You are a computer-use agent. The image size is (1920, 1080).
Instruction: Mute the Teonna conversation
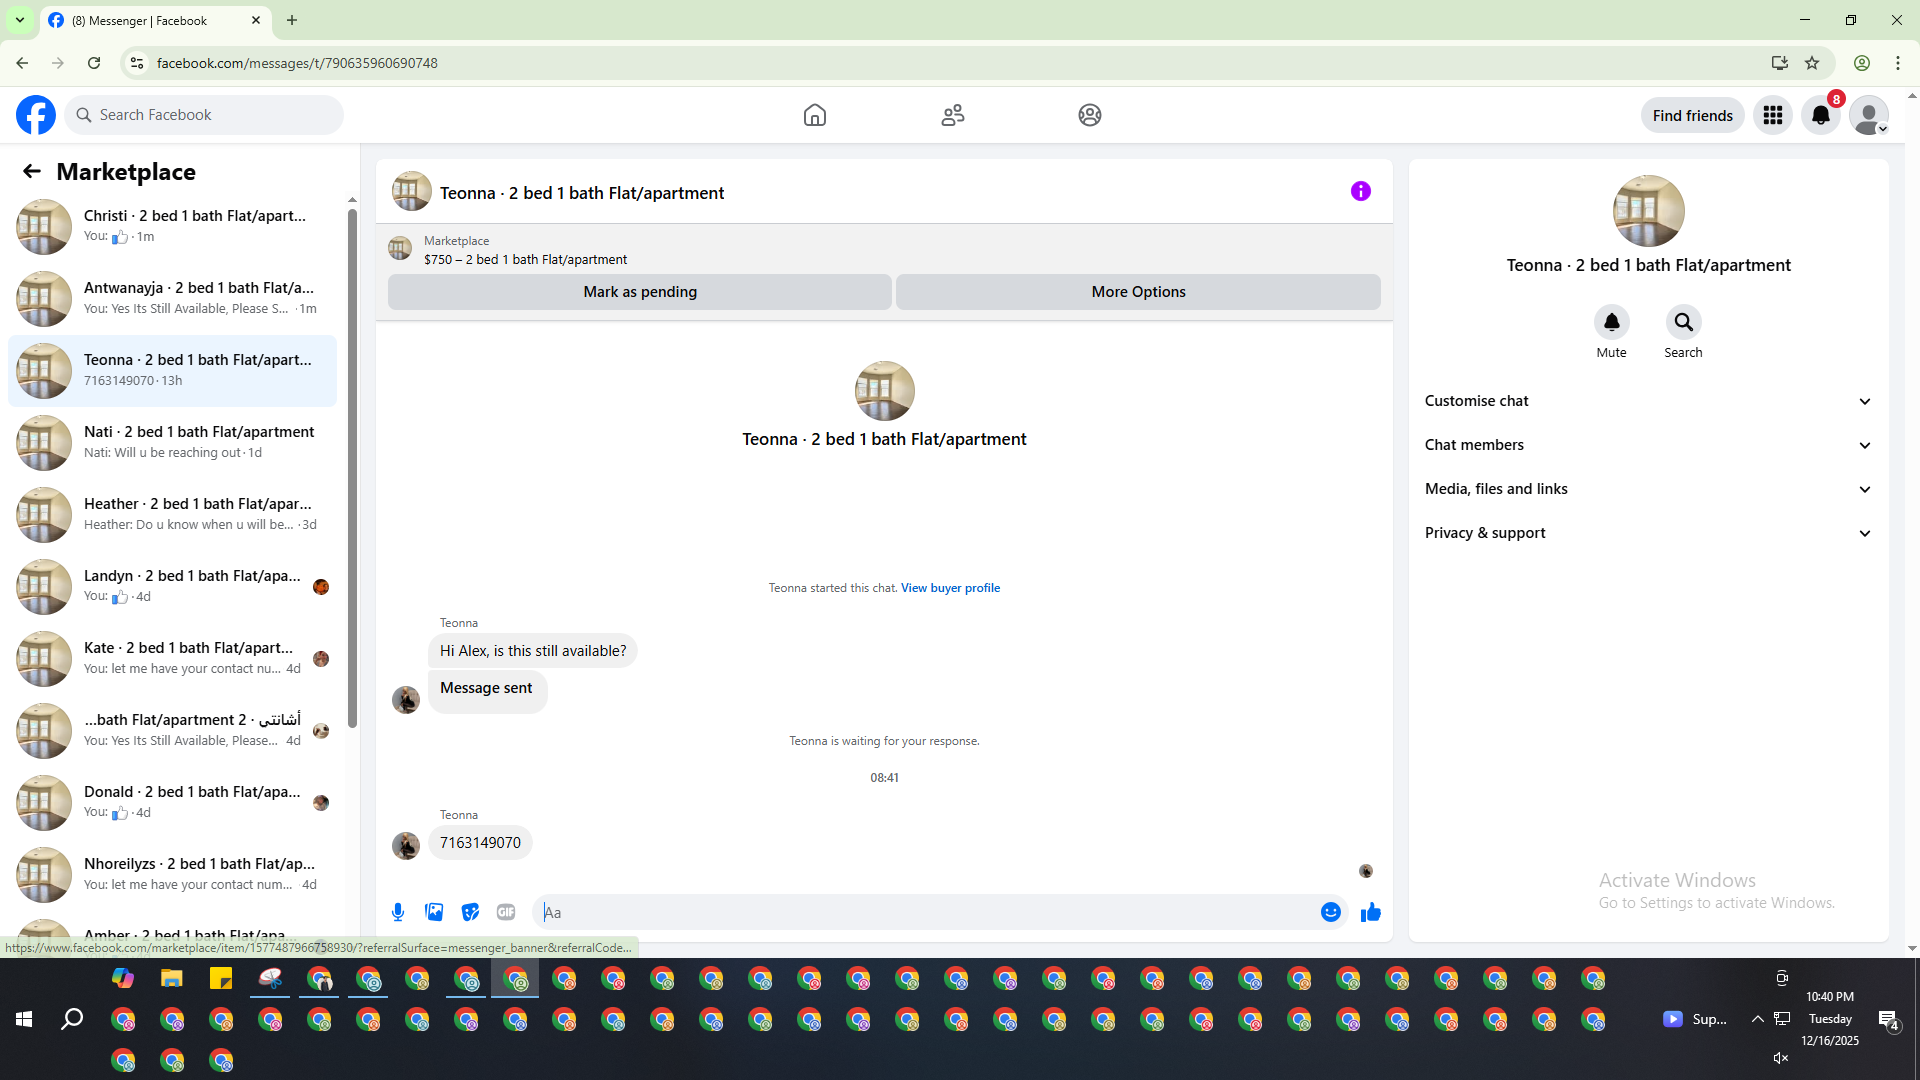point(1611,322)
